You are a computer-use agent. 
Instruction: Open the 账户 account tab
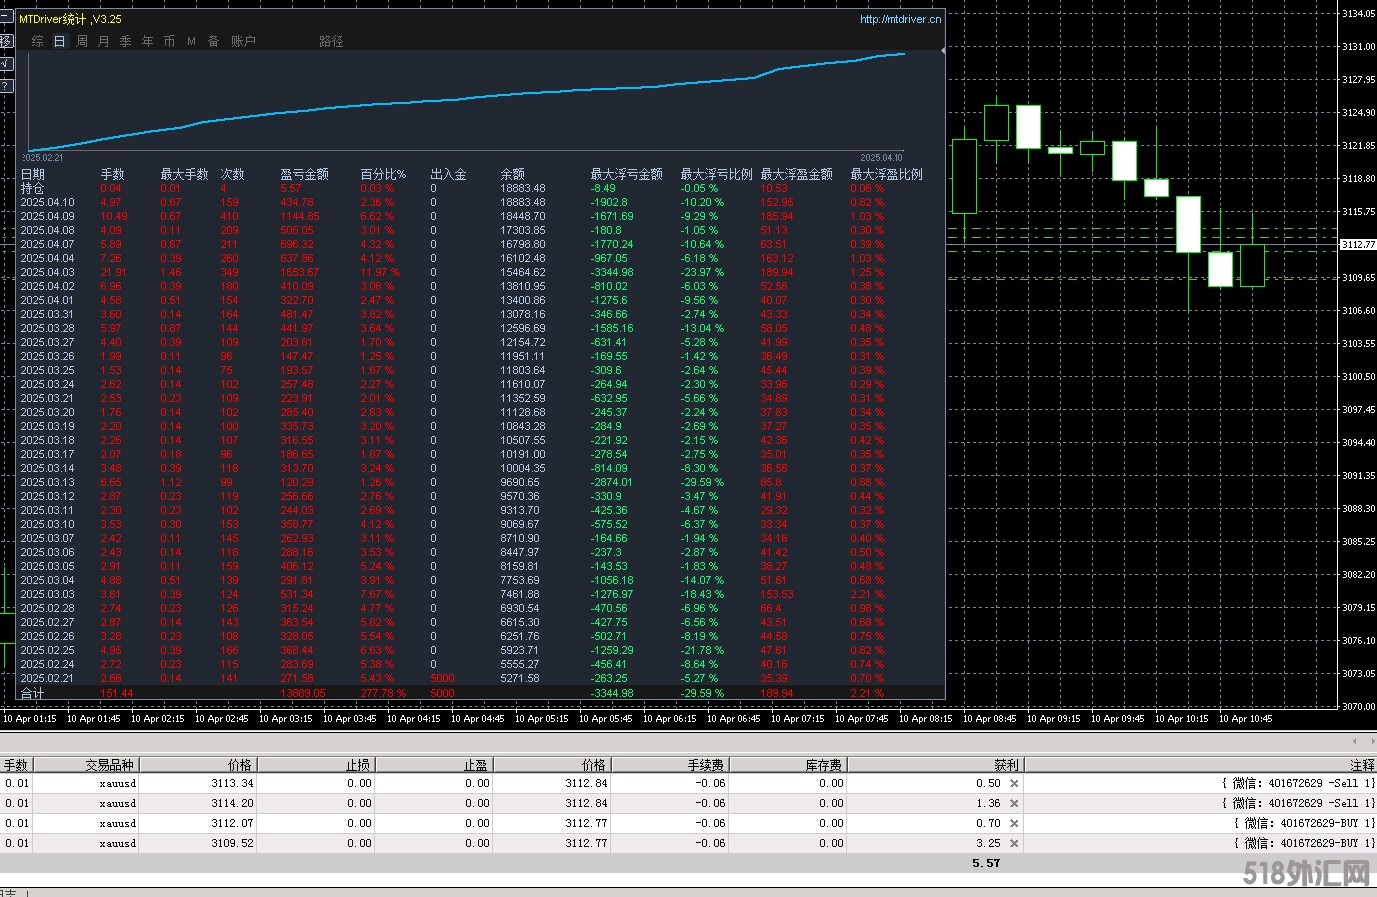click(x=243, y=41)
